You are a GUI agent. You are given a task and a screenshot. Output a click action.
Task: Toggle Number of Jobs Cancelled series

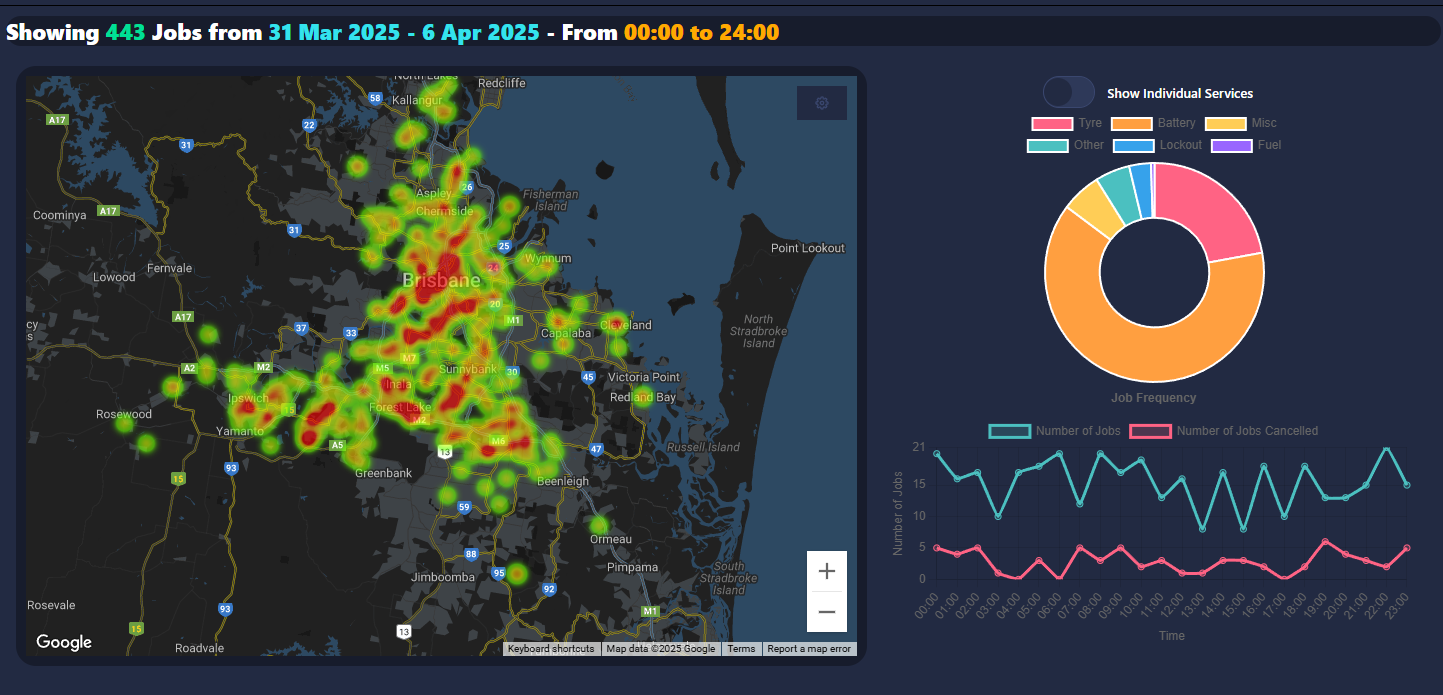[x=1223, y=431]
